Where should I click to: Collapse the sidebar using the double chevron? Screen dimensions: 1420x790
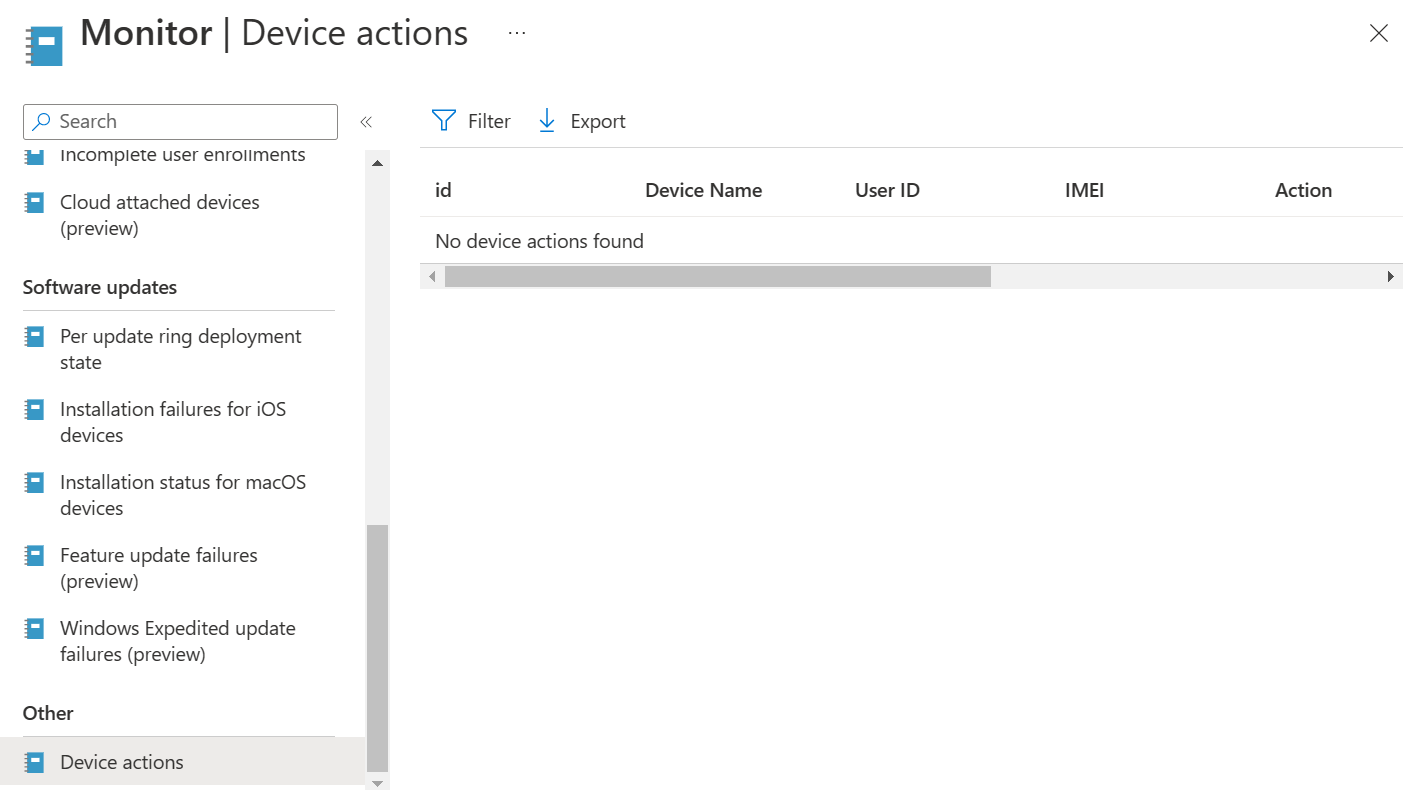366,120
